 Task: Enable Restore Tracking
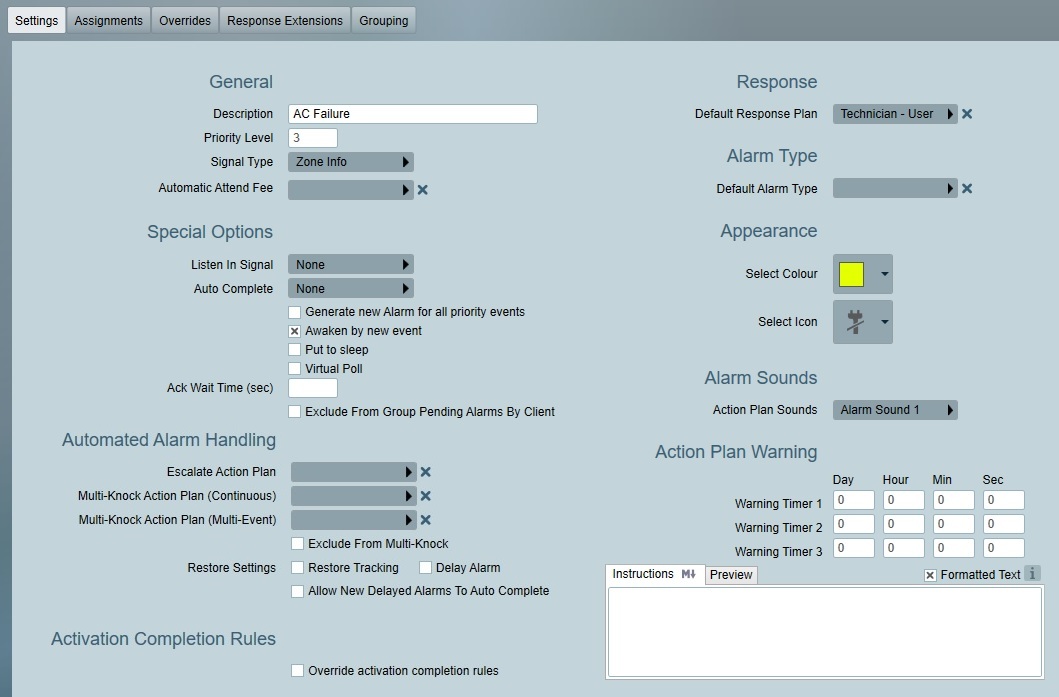(x=297, y=567)
